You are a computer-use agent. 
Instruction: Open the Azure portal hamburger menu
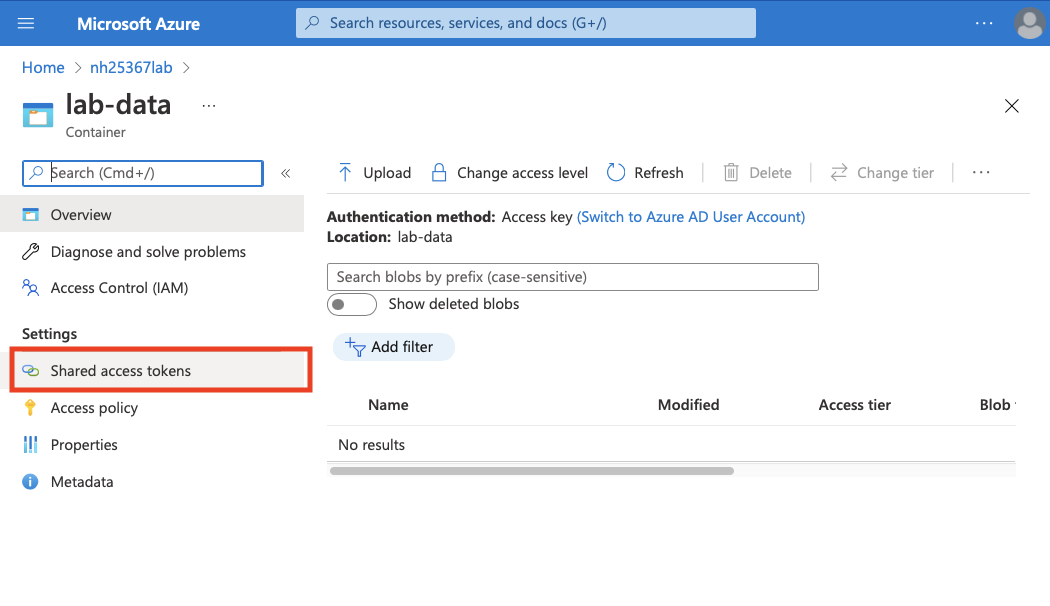[26, 23]
